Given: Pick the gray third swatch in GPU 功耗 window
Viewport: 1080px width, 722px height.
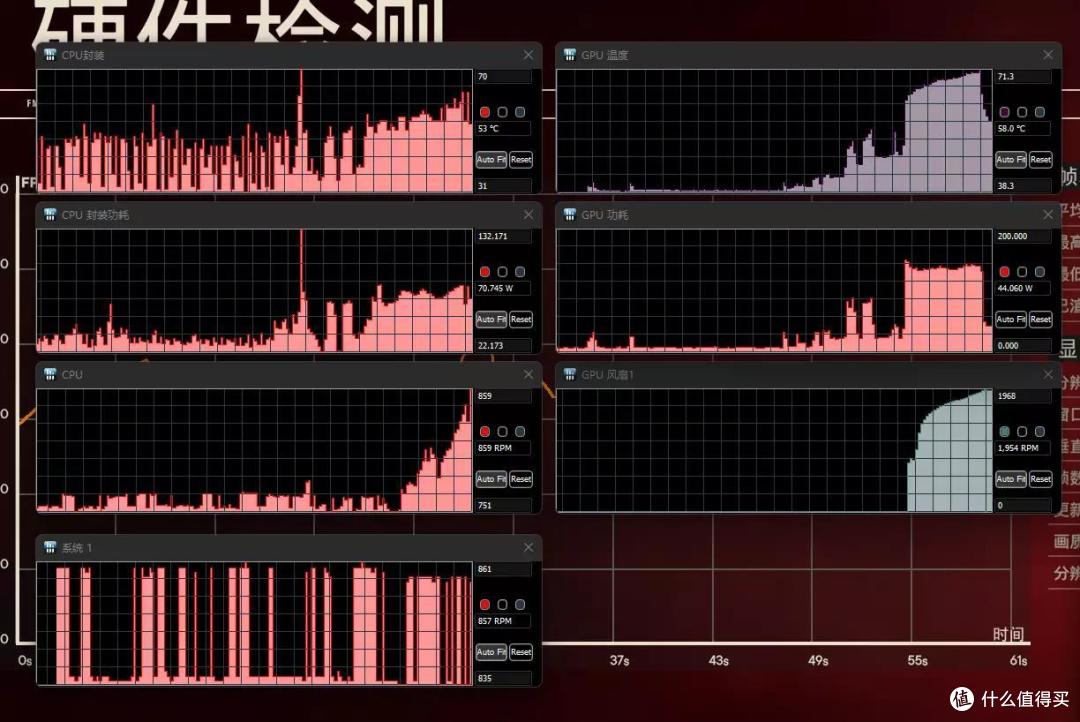Looking at the screenshot, I should pos(1039,272).
